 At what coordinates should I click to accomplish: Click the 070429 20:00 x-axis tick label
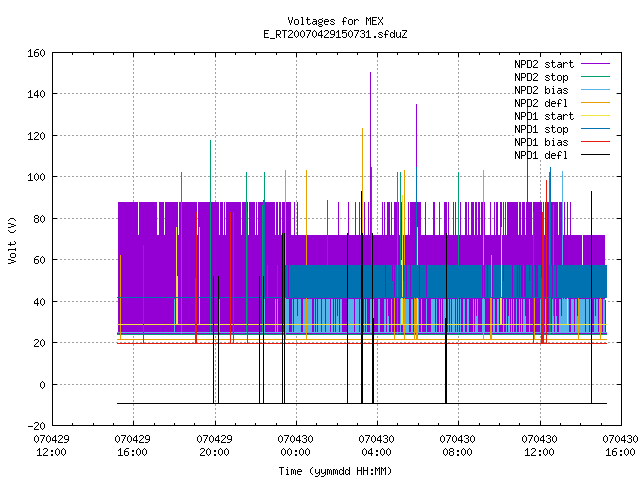pyautogui.click(x=214, y=446)
